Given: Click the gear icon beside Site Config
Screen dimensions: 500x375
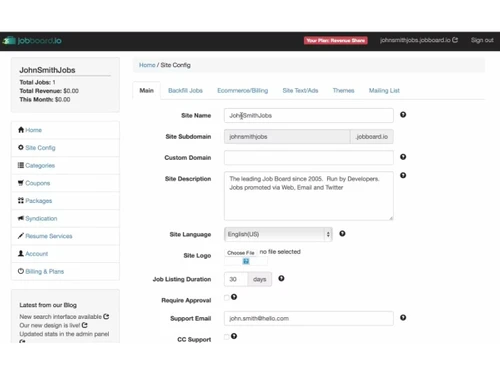Looking at the screenshot, I should [x=21, y=147].
